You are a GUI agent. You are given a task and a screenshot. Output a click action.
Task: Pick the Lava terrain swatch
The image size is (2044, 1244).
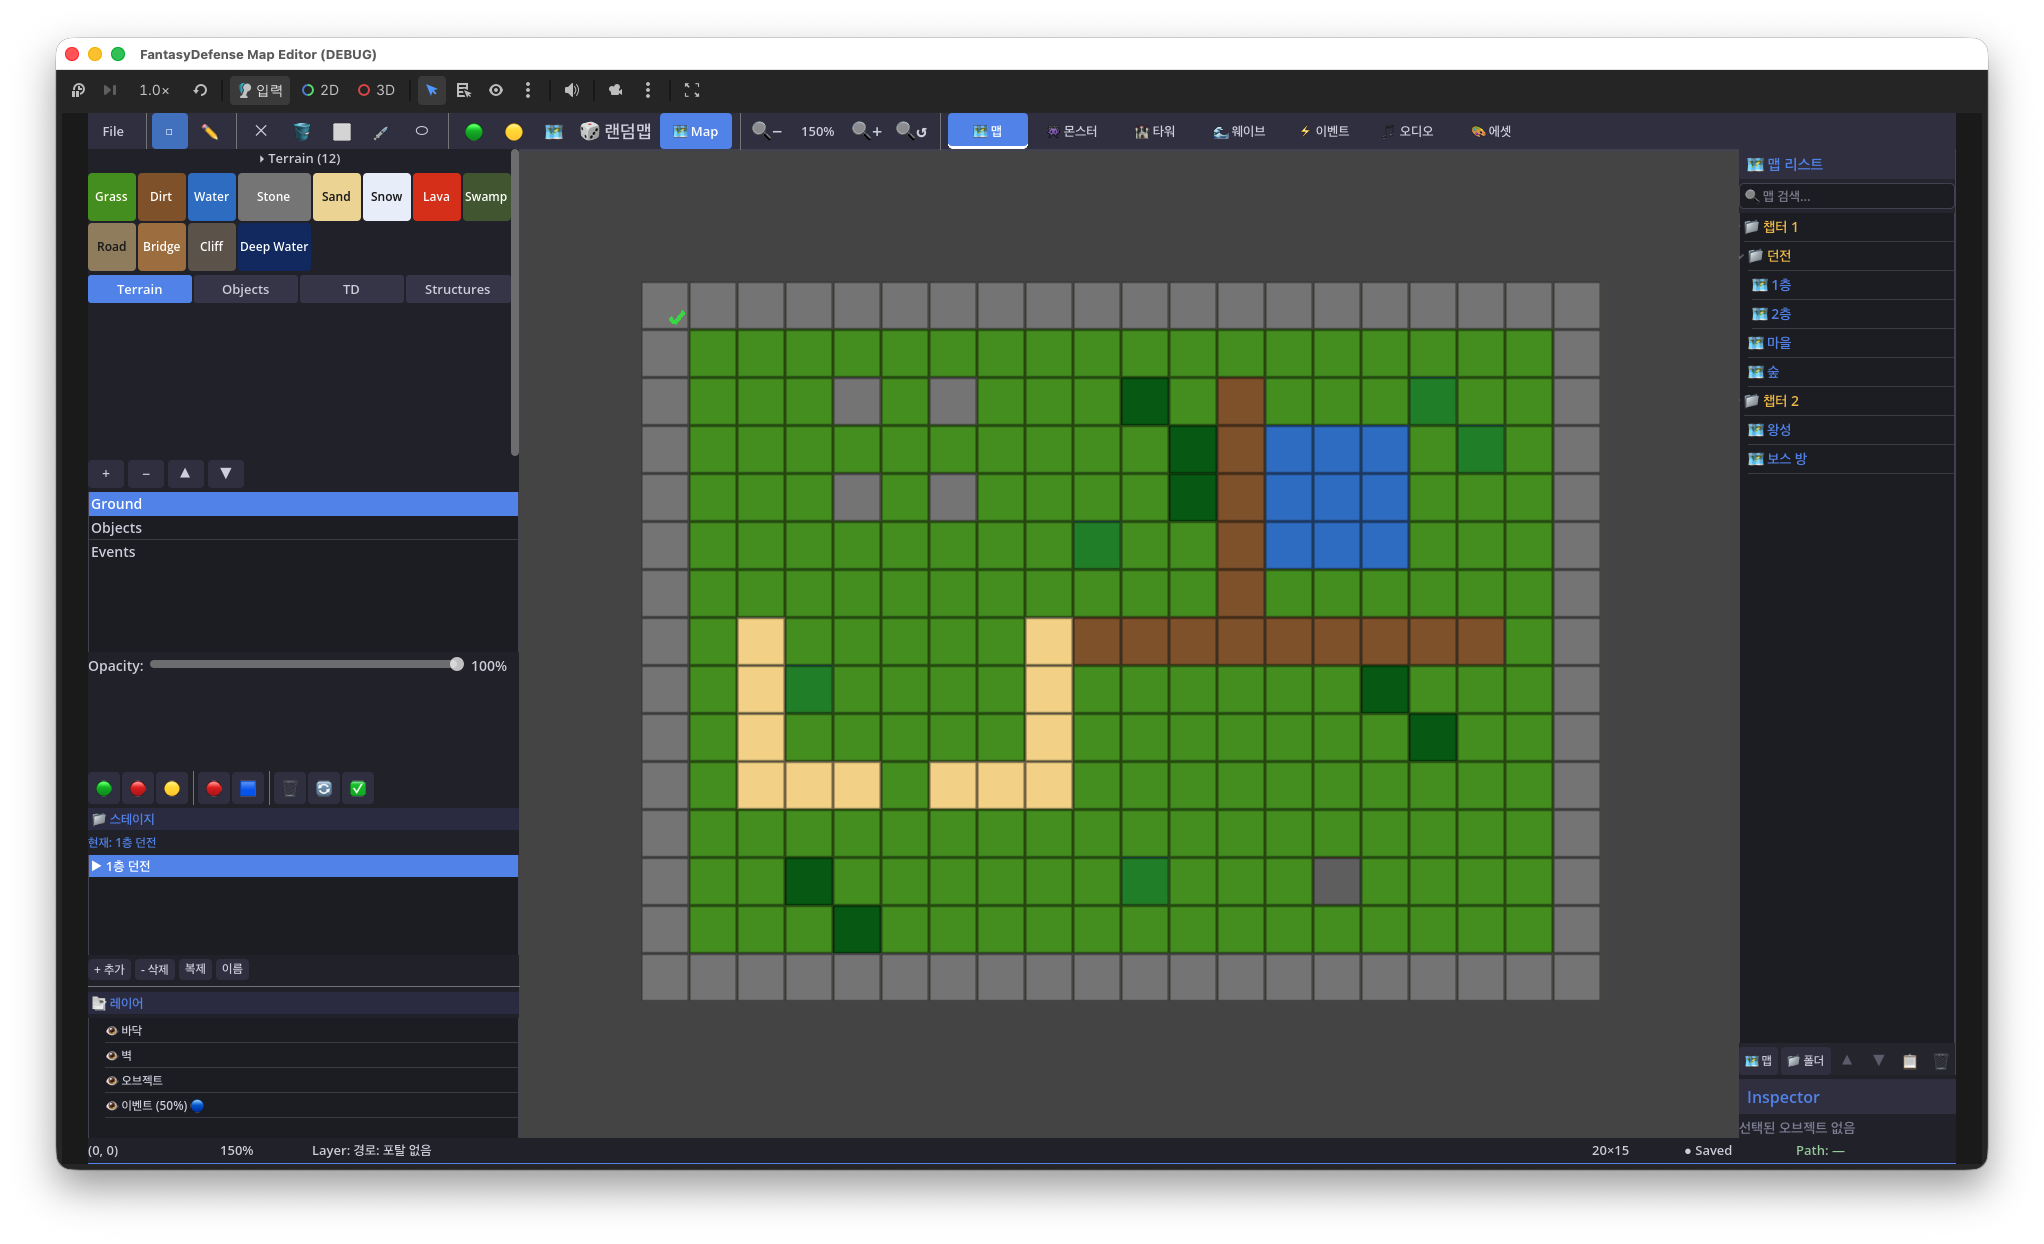[x=436, y=197]
